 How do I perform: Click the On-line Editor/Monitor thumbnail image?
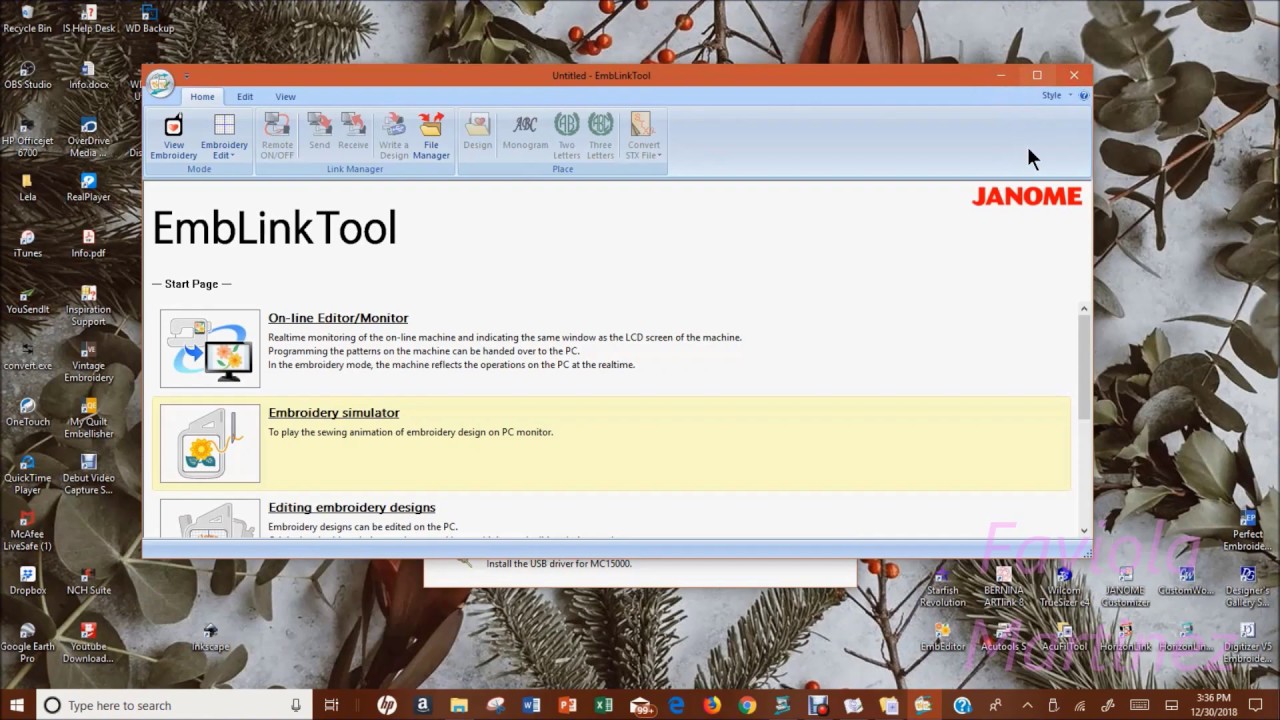[210, 349]
